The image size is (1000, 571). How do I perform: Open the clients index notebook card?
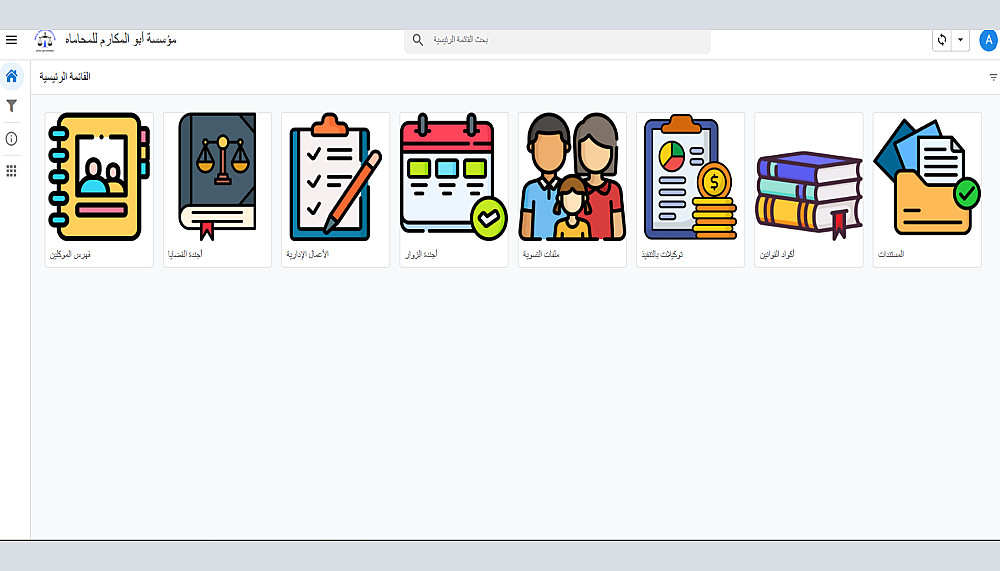(x=99, y=189)
